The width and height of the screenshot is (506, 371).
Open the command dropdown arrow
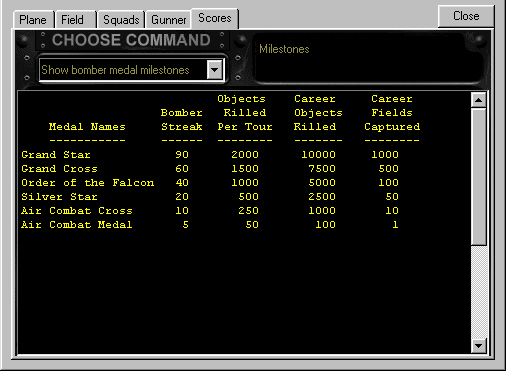pos(214,70)
